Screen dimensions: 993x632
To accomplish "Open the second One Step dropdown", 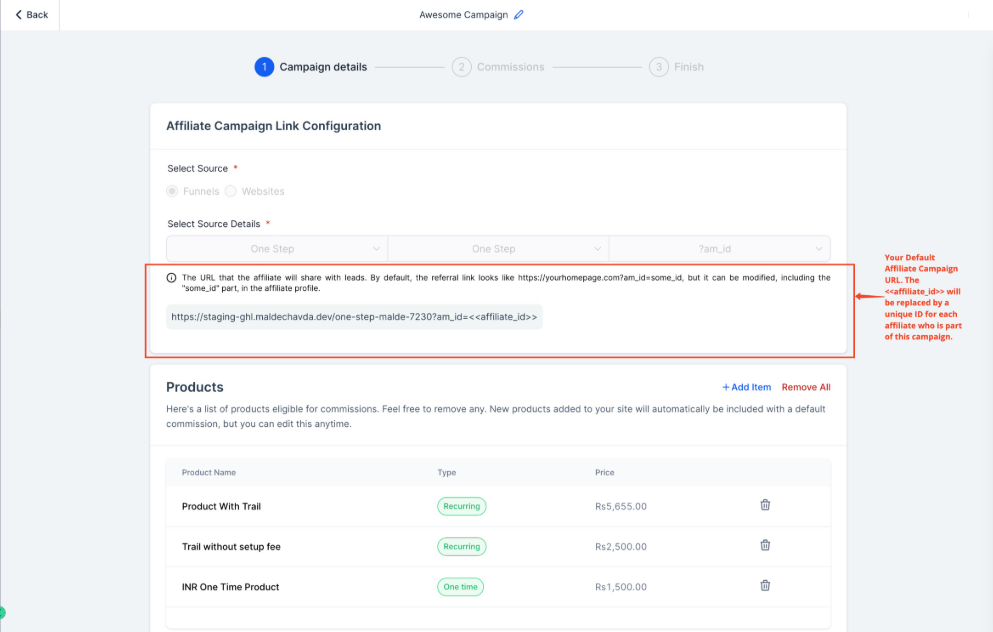I will pyautogui.click(x=498, y=249).
